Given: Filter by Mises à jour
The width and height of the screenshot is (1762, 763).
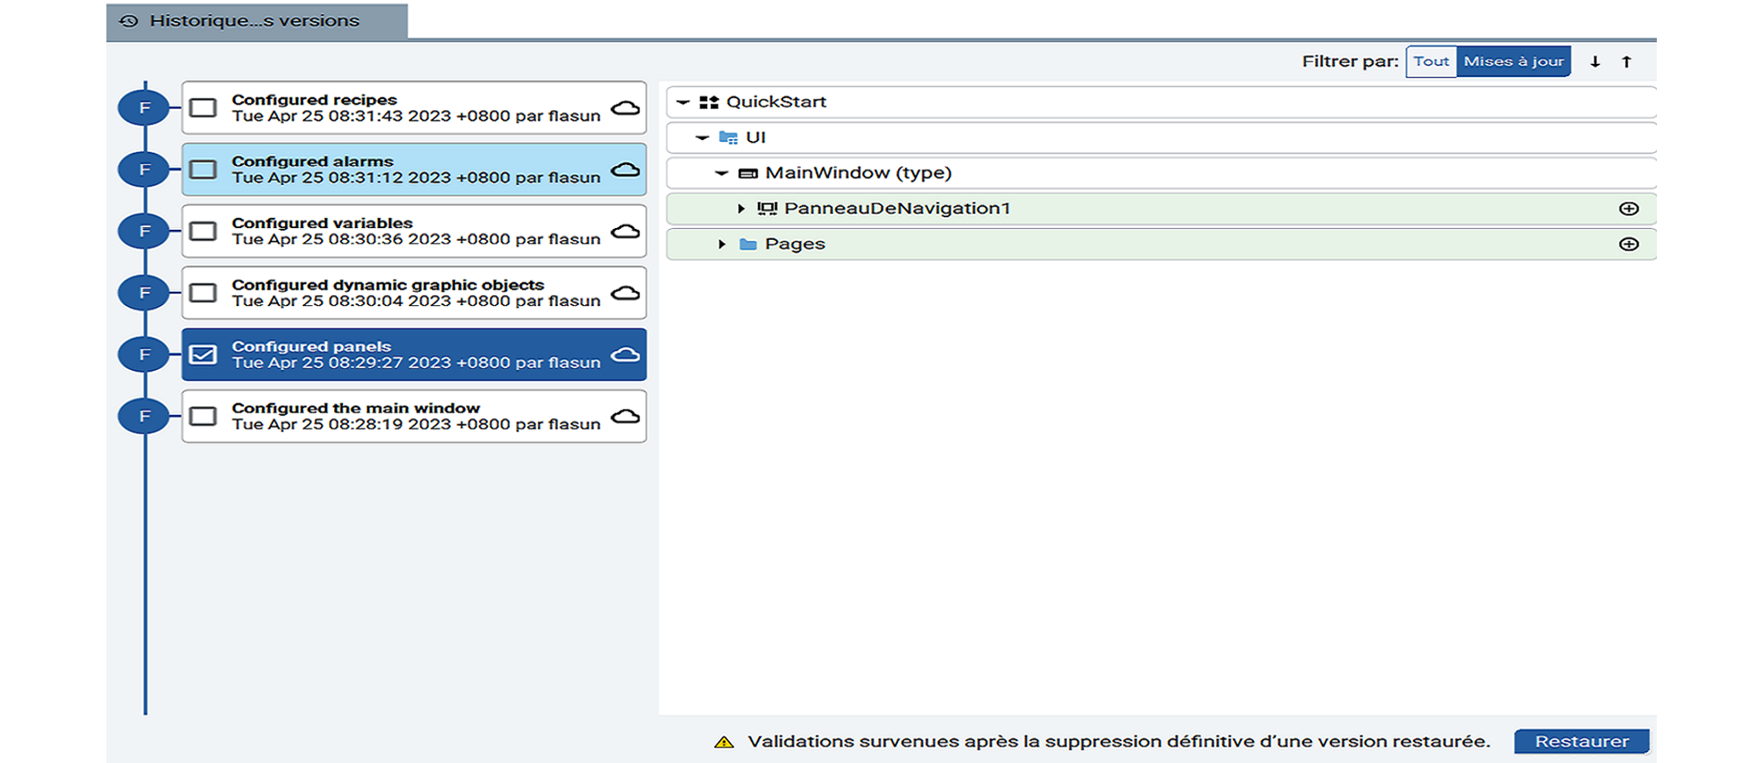Looking at the screenshot, I should 1513,62.
